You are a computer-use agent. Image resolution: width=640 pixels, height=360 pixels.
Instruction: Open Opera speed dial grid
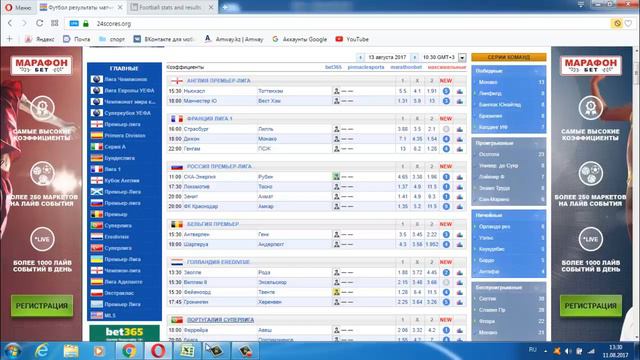pyautogui.click(x=55, y=23)
